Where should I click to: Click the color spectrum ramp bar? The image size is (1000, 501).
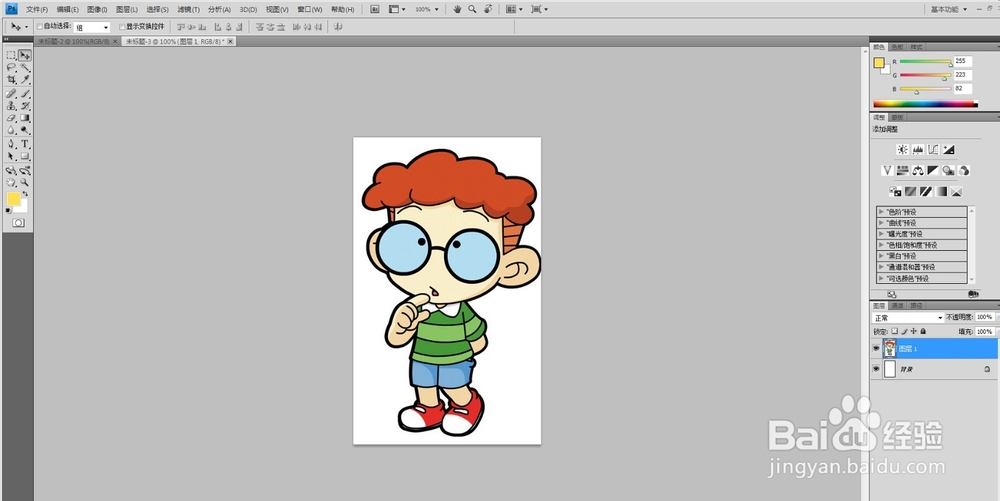924,103
